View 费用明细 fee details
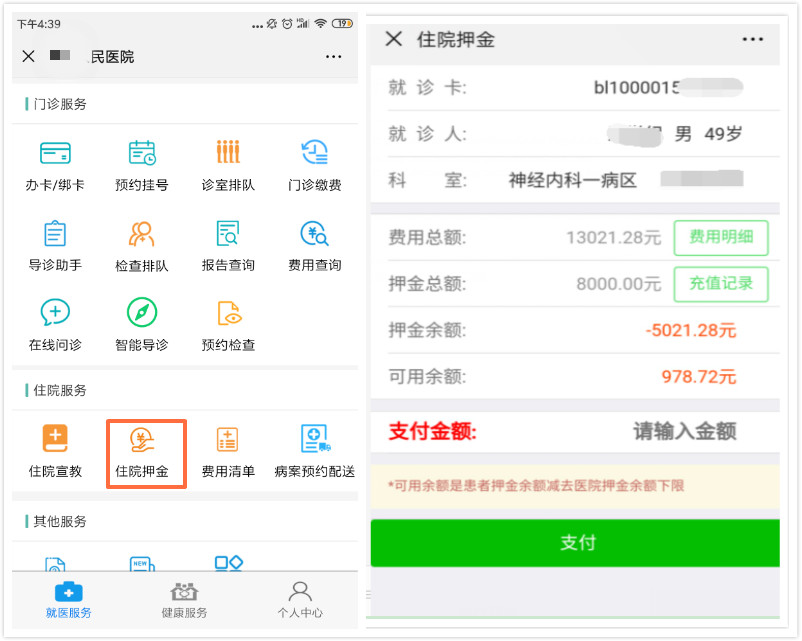This screenshot has height=641, width=802. point(721,237)
